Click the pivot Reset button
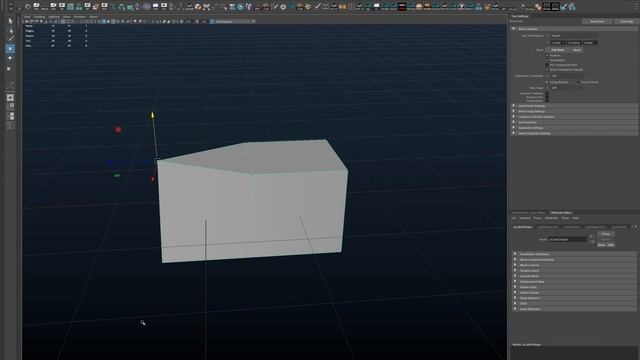Image resolution: width=640 pixels, height=360 pixels. coord(577,50)
